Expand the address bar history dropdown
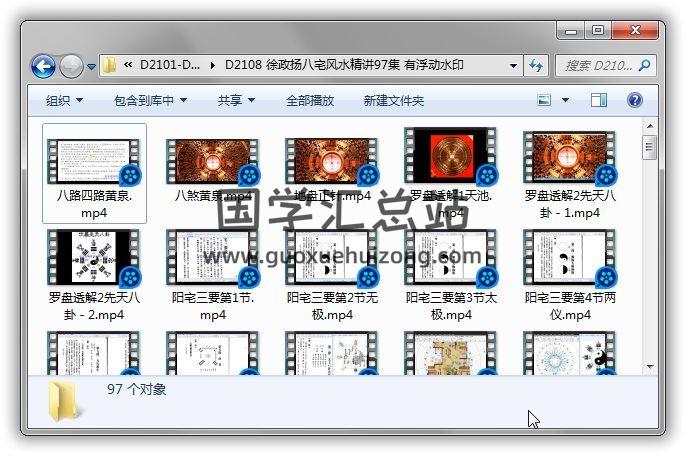This screenshot has width=686, height=456. pyautogui.click(x=514, y=66)
